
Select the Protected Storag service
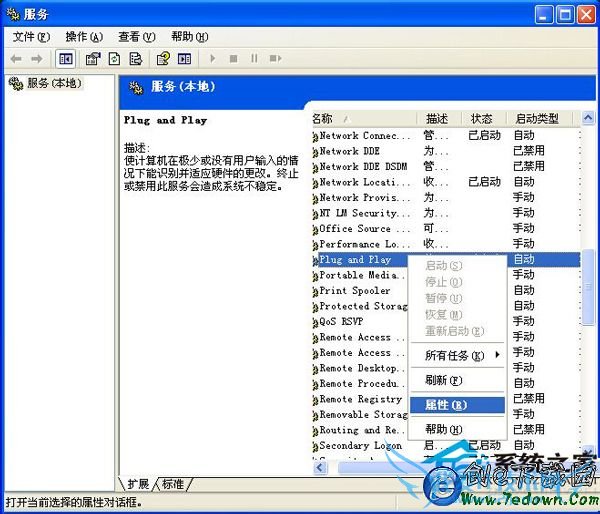(364, 306)
